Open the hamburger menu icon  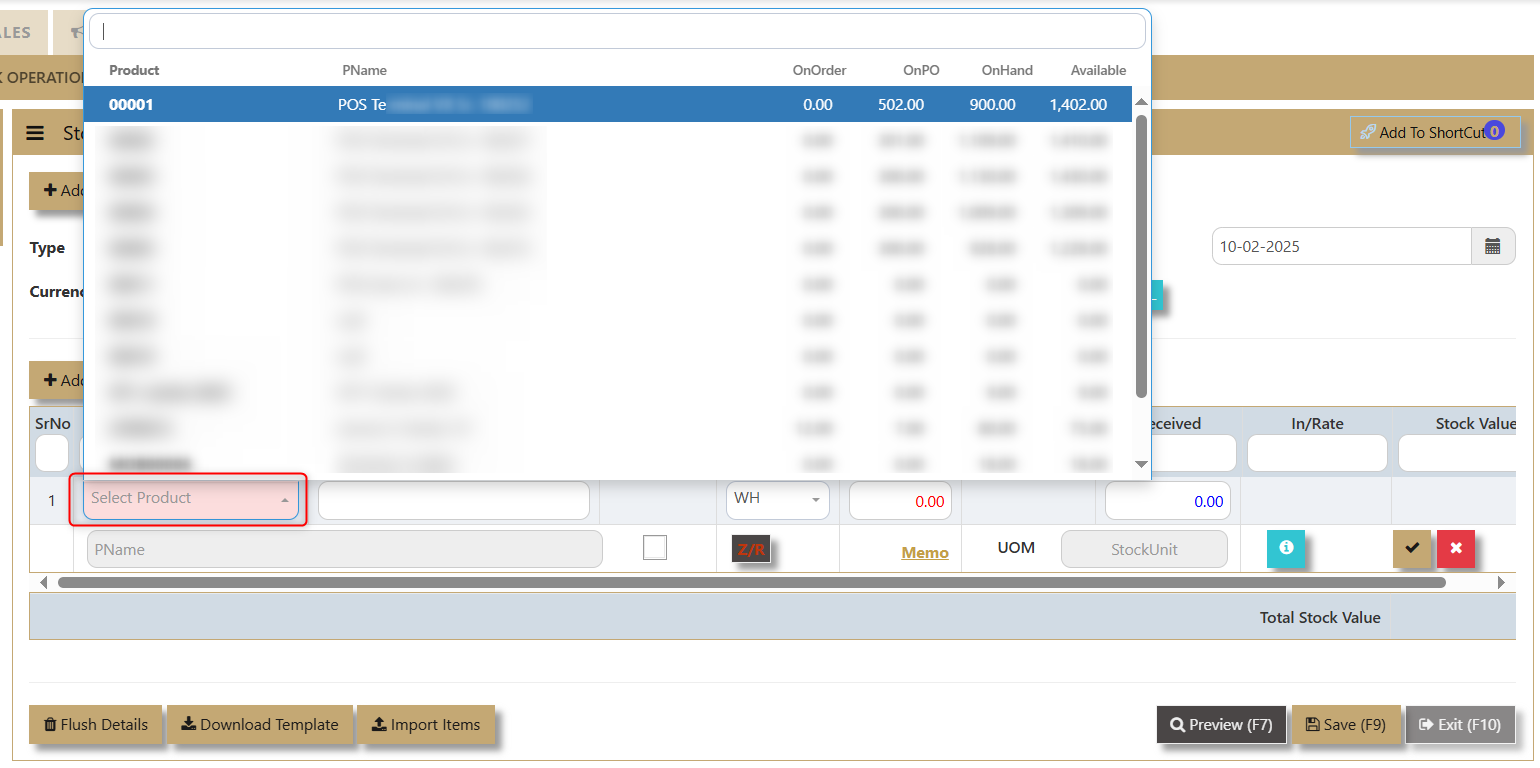[x=35, y=133]
